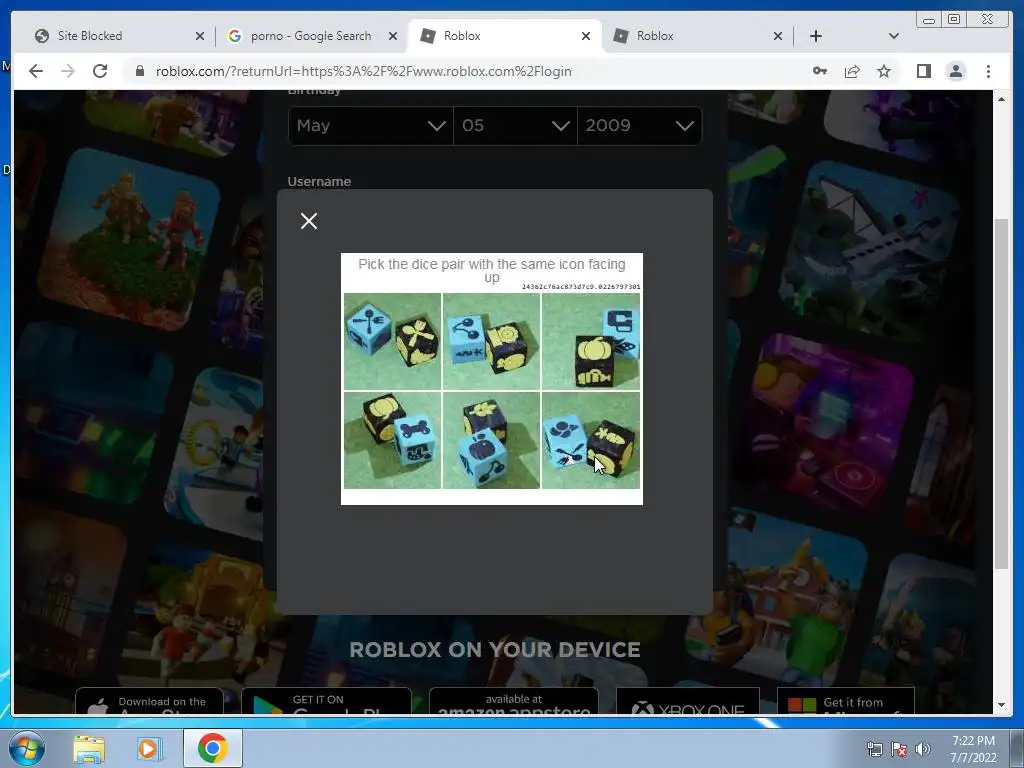Close the last Roblox tab
The height and width of the screenshot is (768, 1024).
click(778, 36)
